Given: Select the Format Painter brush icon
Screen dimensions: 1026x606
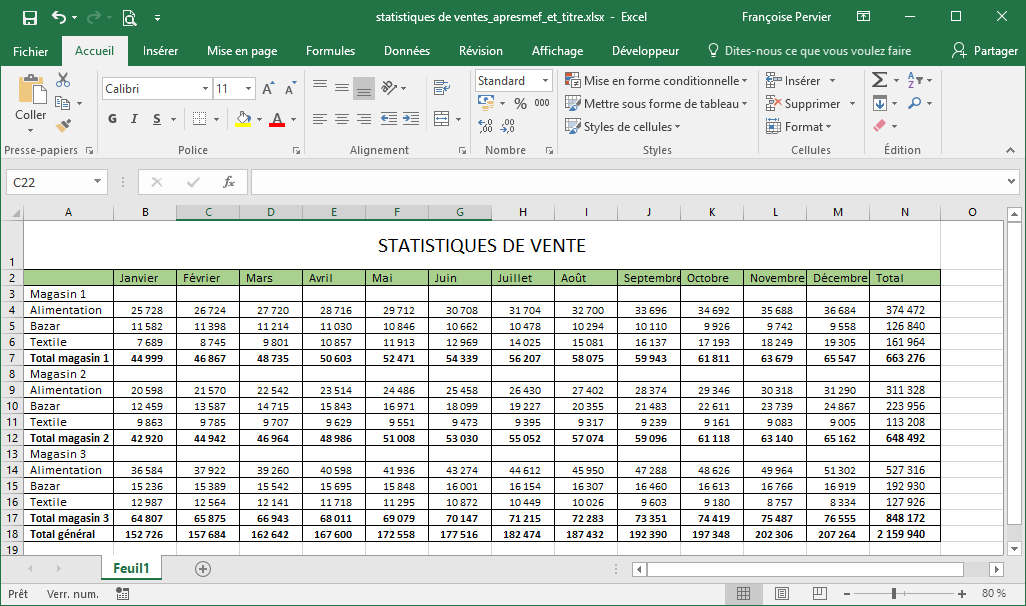Looking at the screenshot, I should click(x=63, y=126).
